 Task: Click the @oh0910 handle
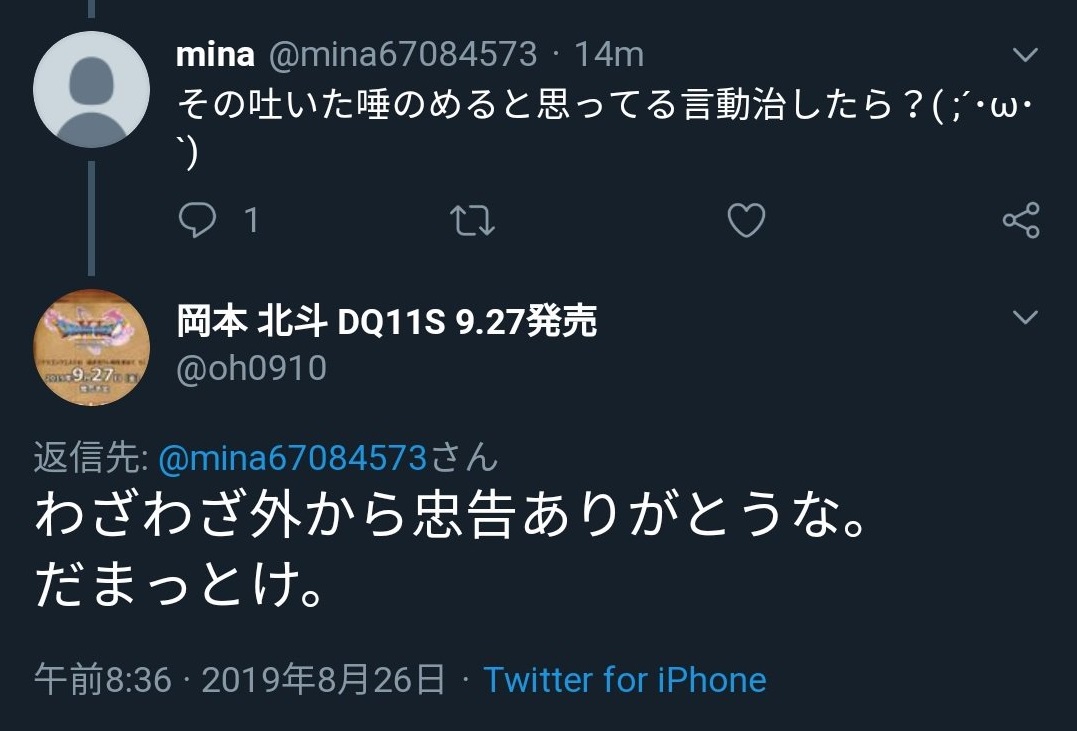tap(251, 369)
